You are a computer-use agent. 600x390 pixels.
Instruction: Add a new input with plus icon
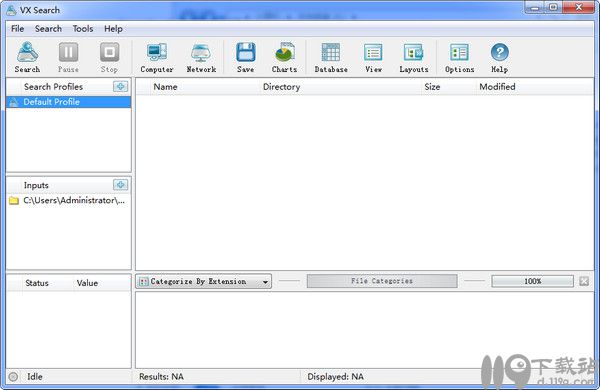121,185
